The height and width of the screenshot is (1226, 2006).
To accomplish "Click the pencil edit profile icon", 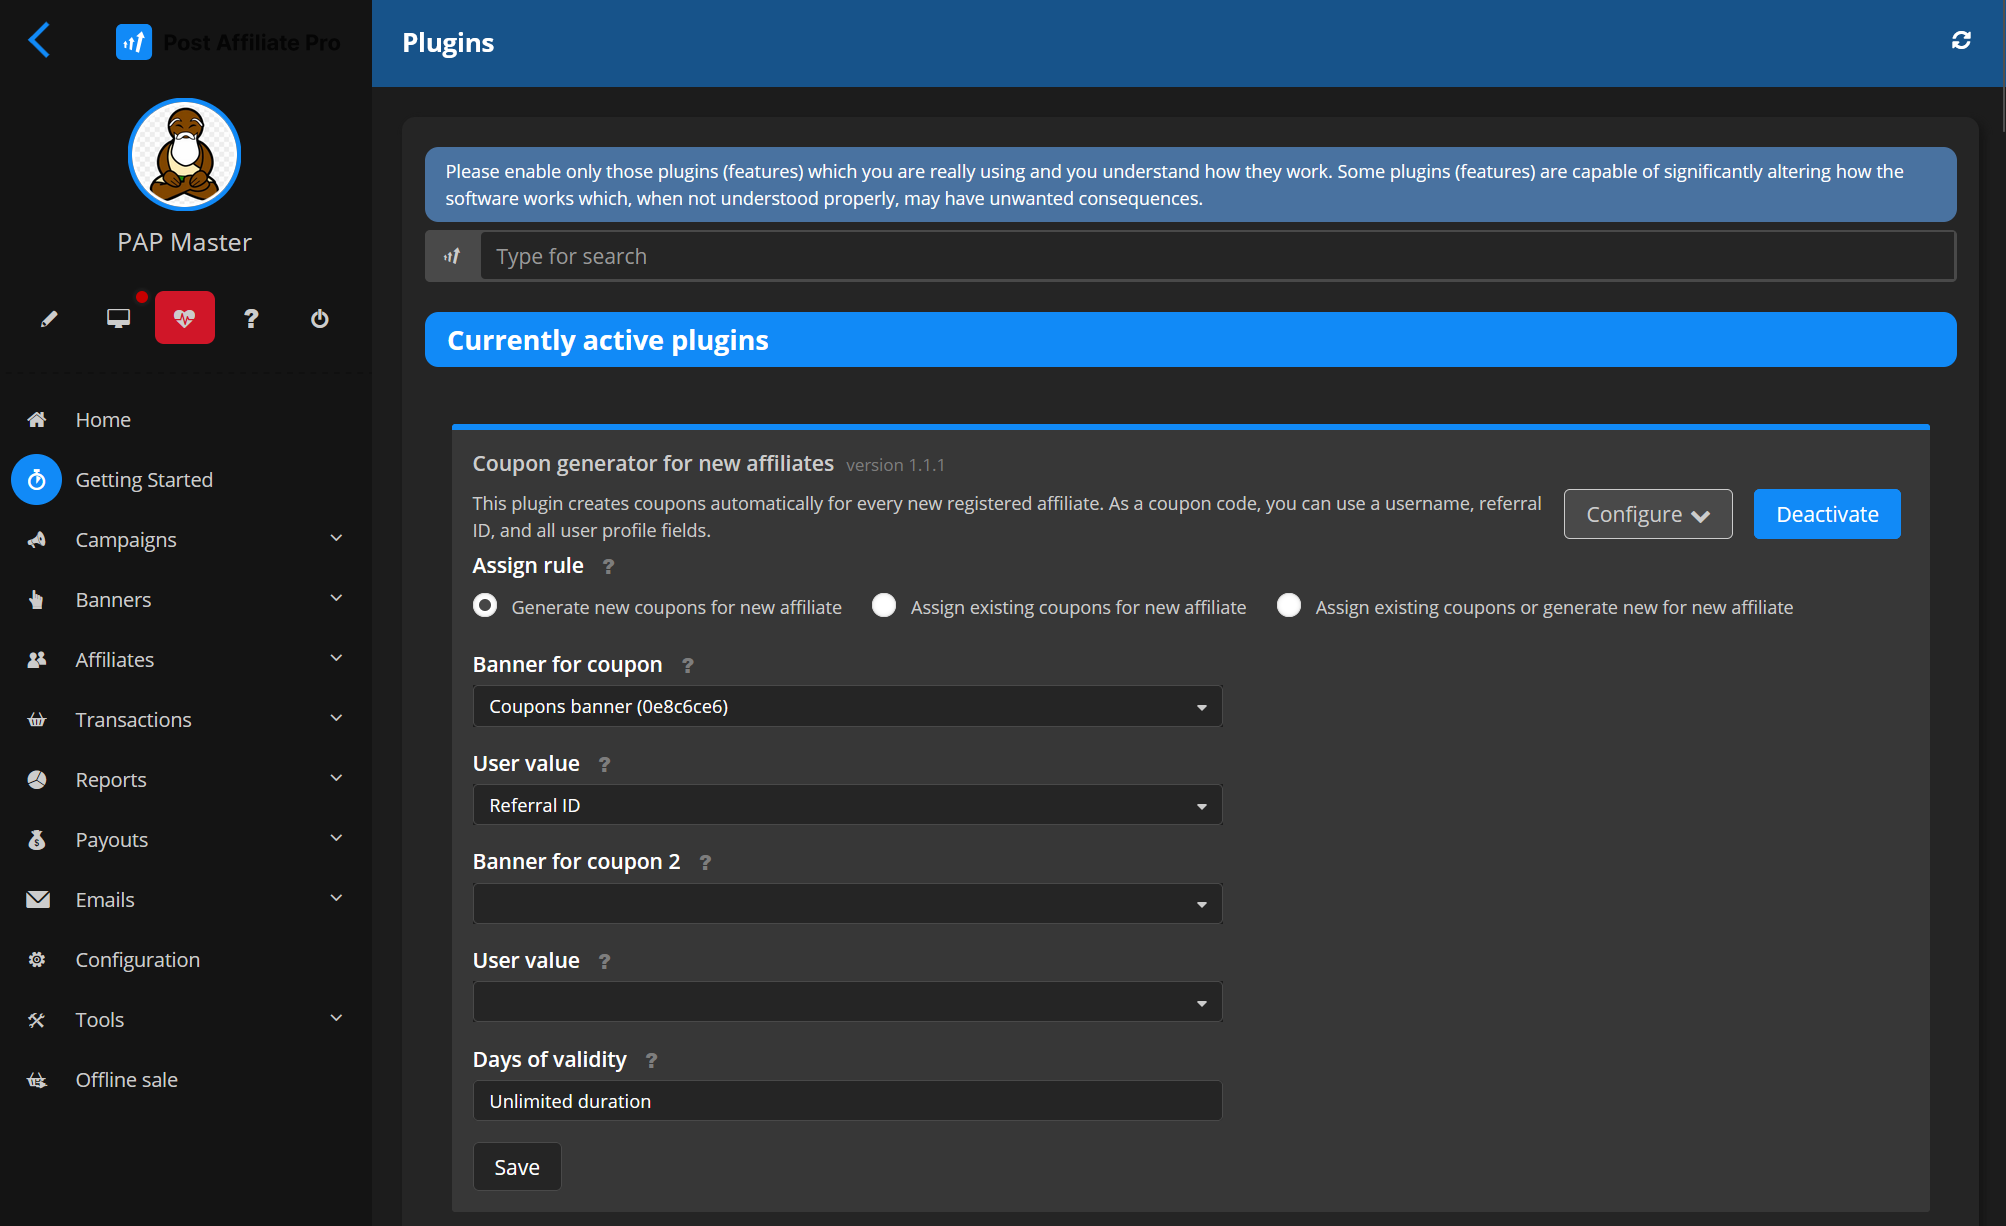I will (x=48, y=319).
